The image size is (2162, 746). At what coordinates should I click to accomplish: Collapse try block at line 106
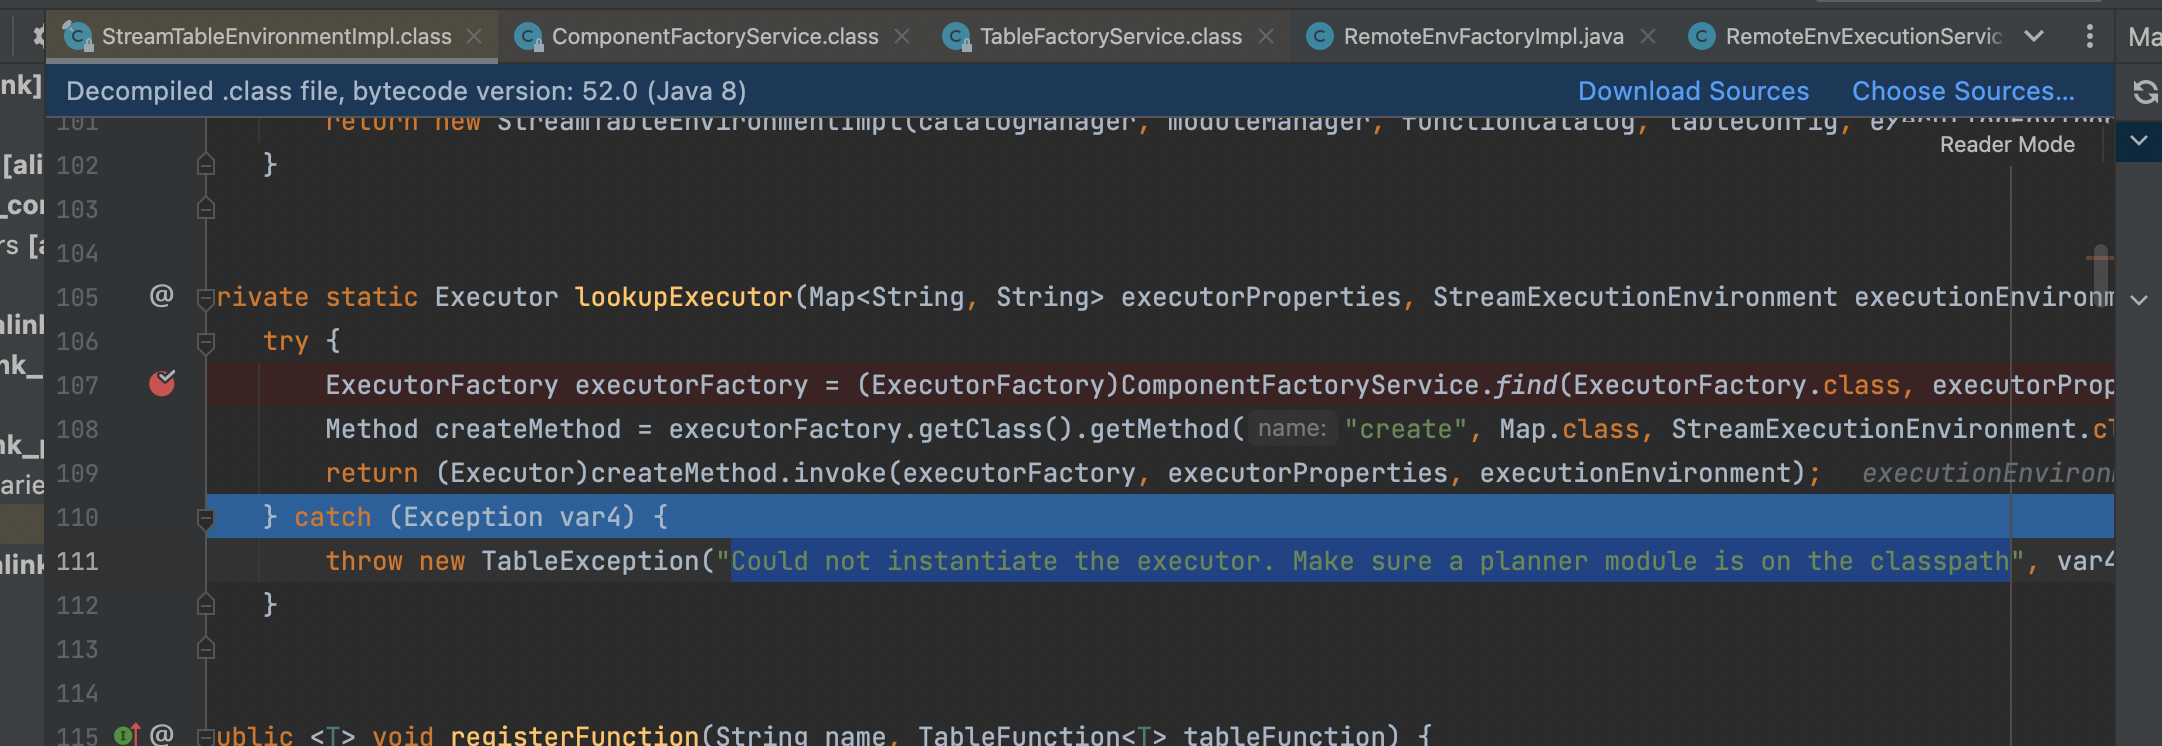206,342
